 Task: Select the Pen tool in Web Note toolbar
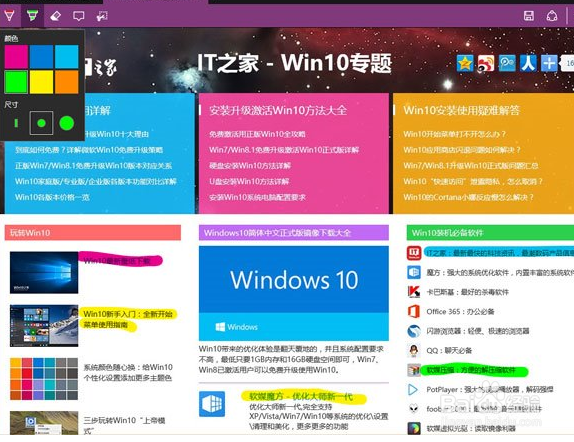(x=9, y=16)
